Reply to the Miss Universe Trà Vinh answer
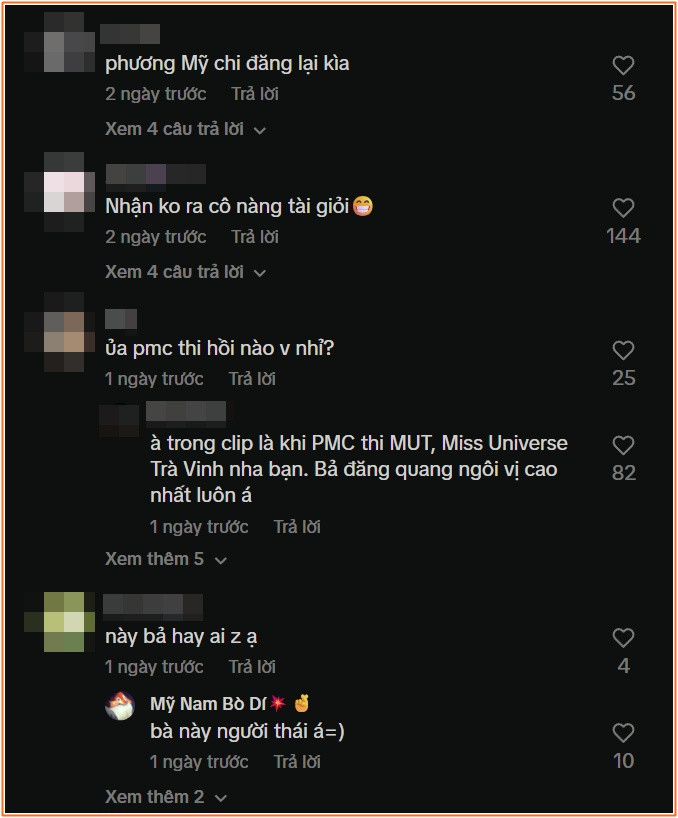The width and height of the screenshot is (678, 818). tap(297, 527)
